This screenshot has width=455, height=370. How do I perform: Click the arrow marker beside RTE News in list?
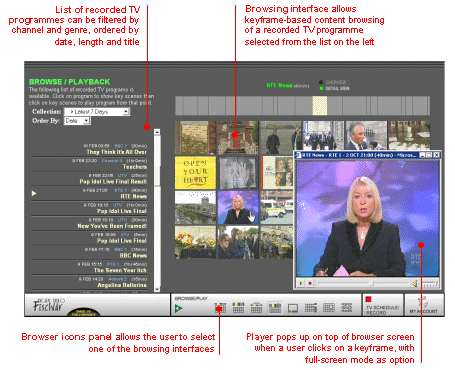pyautogui.click(x=34, y=193)
